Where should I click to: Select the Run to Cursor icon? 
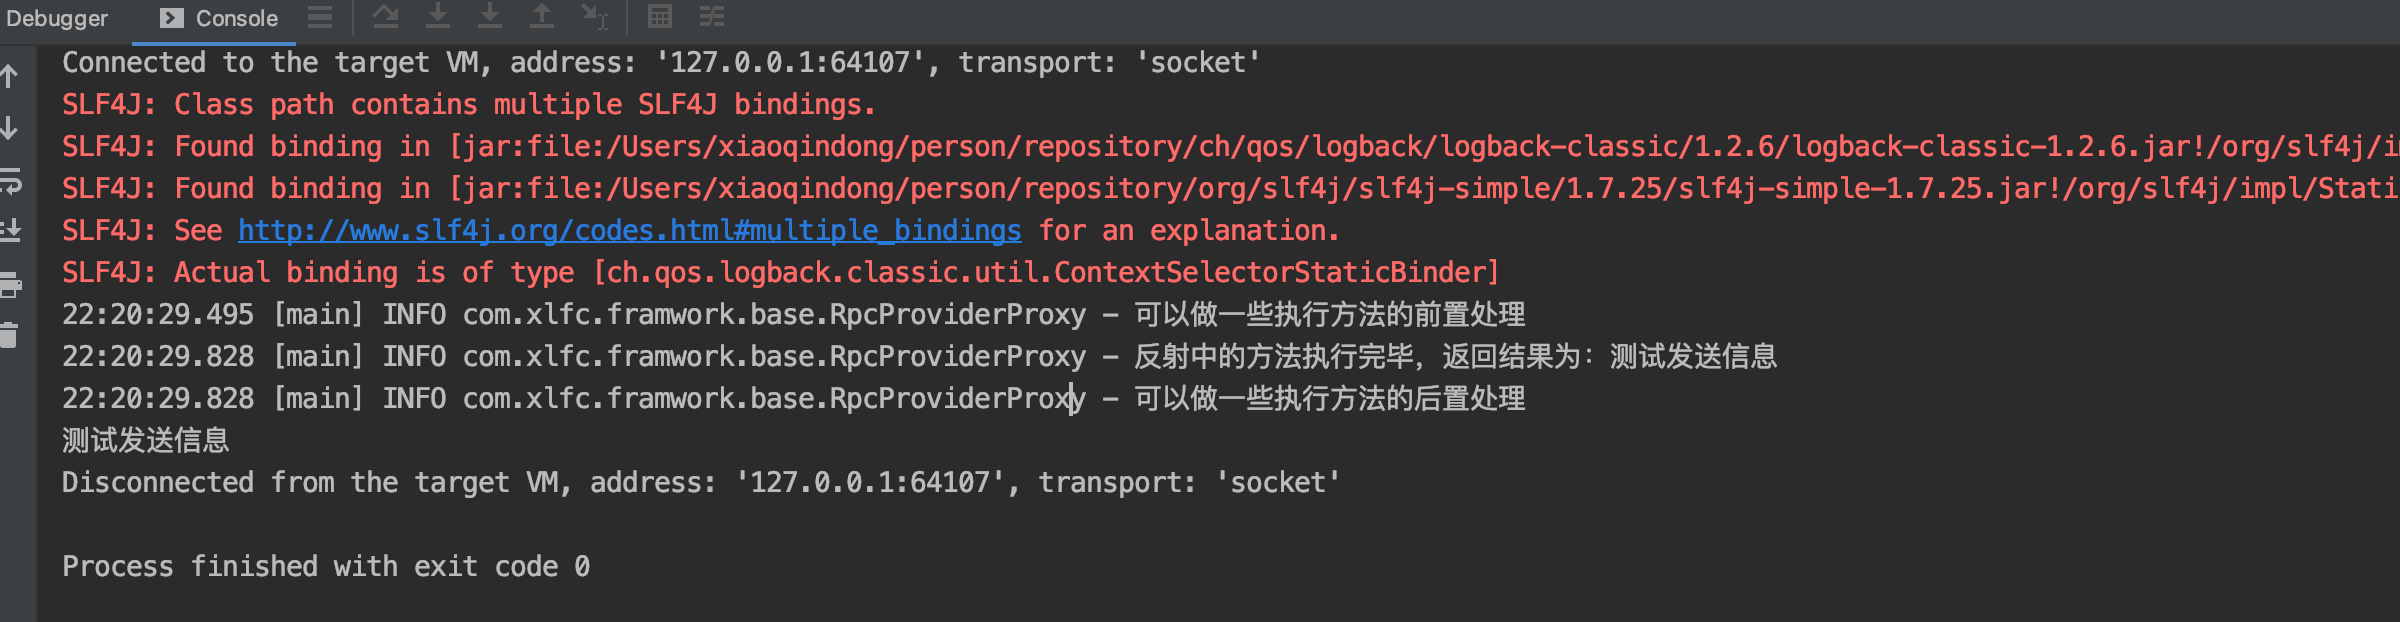click(x=596, y=17)
